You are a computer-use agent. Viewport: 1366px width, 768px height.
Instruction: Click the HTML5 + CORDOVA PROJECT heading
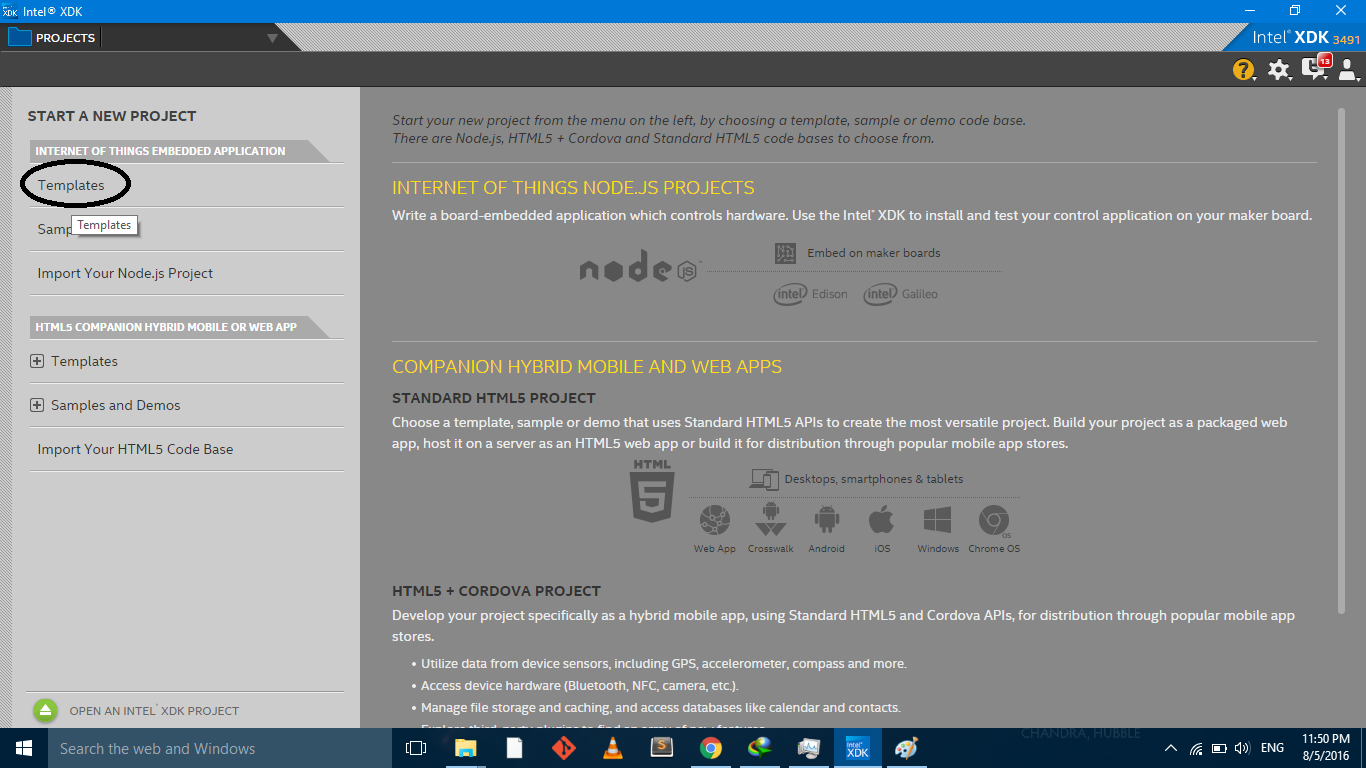[x=496, y=591]
